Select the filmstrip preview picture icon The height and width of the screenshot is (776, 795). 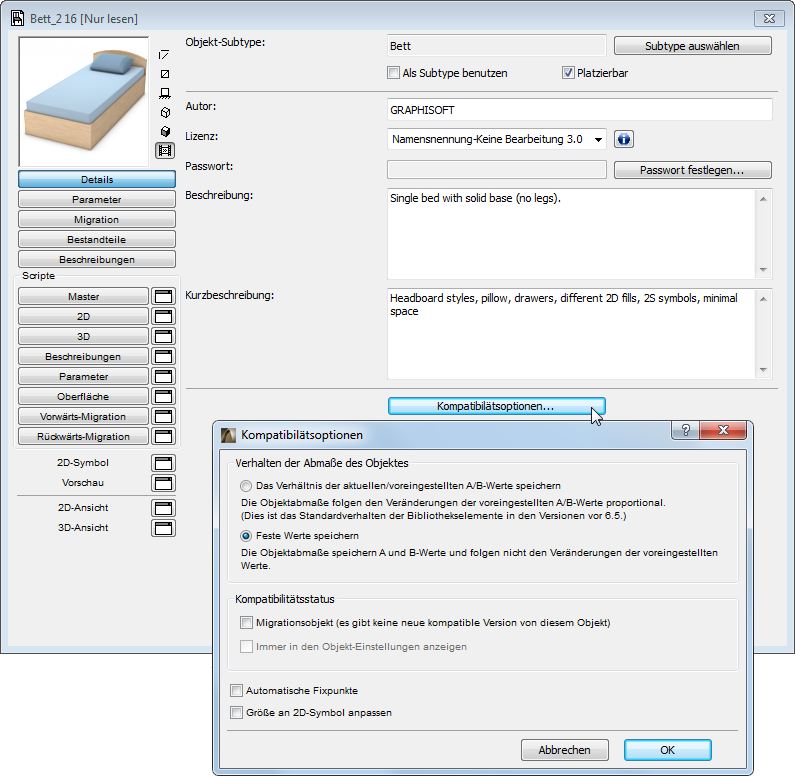[x=165, y=151]
